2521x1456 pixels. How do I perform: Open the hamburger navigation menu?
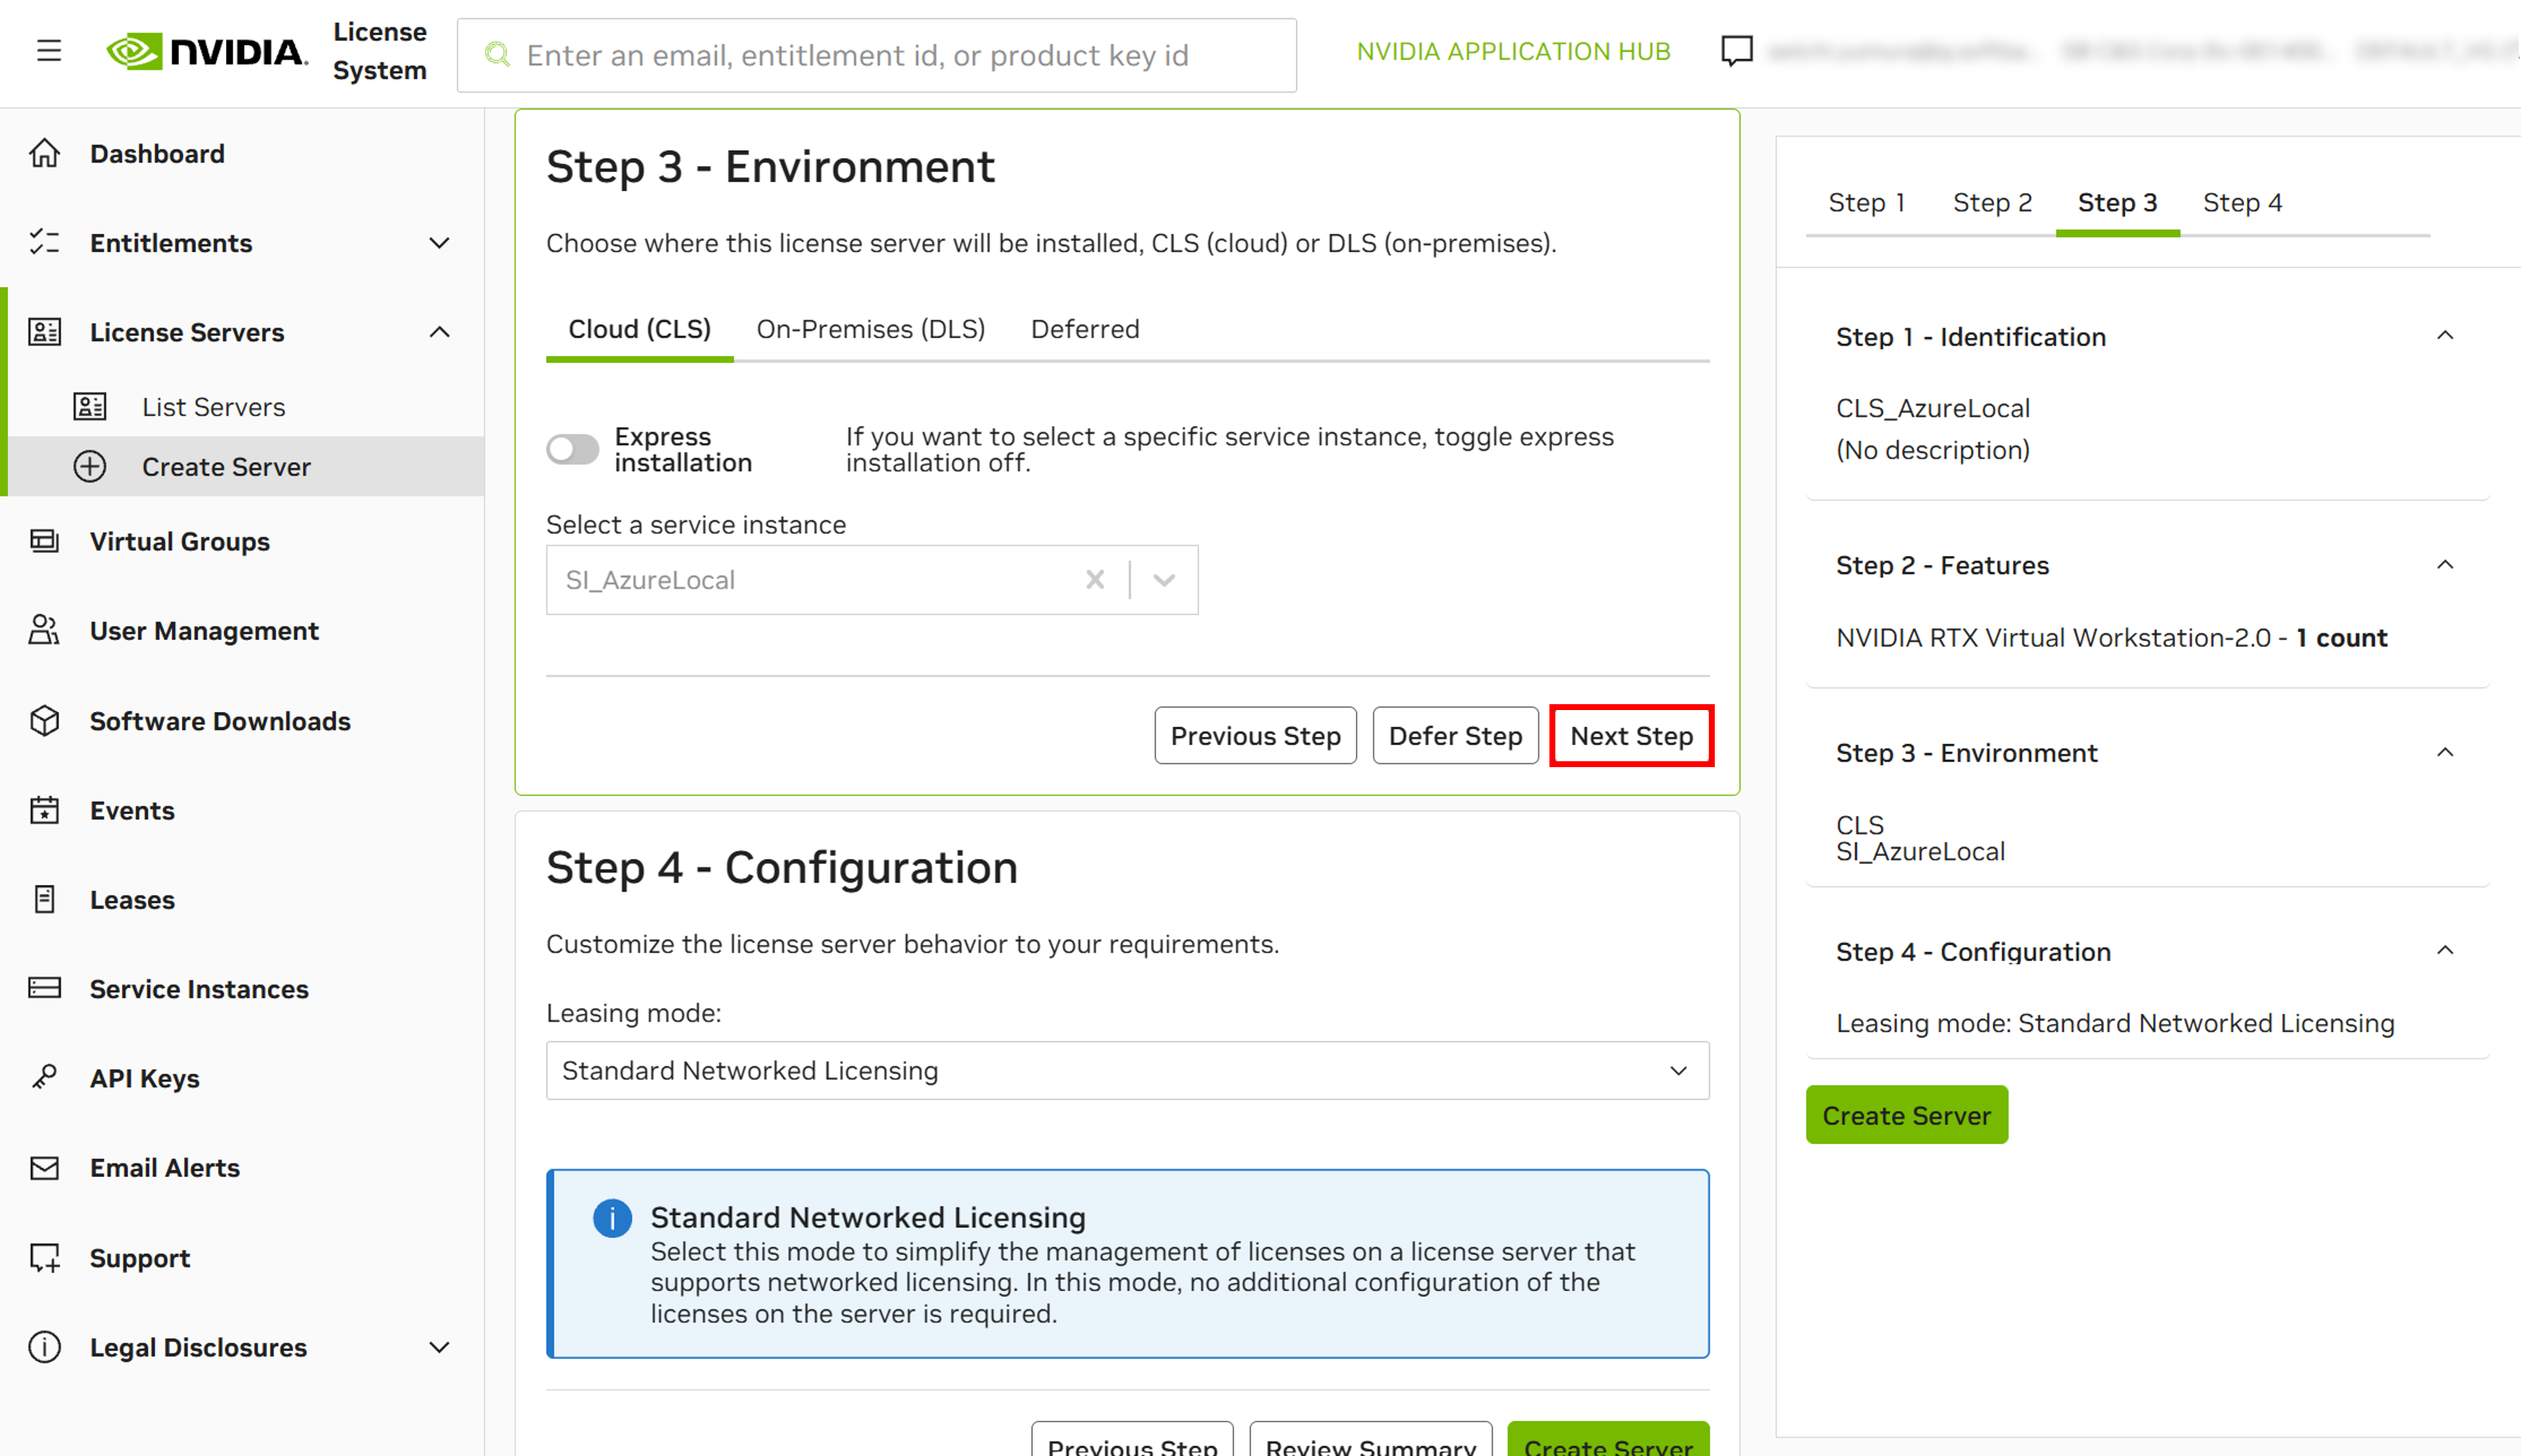coord(49,51)
